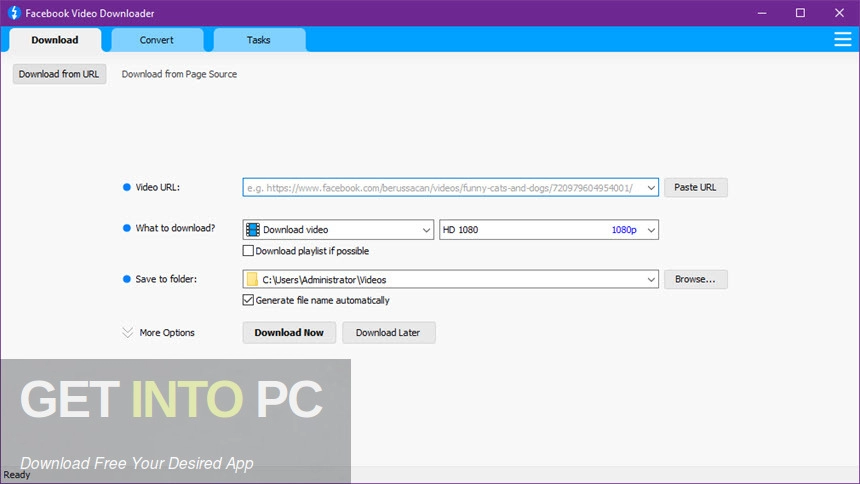
Task: Click the What to download? label
Action: (x=175, y=228)
